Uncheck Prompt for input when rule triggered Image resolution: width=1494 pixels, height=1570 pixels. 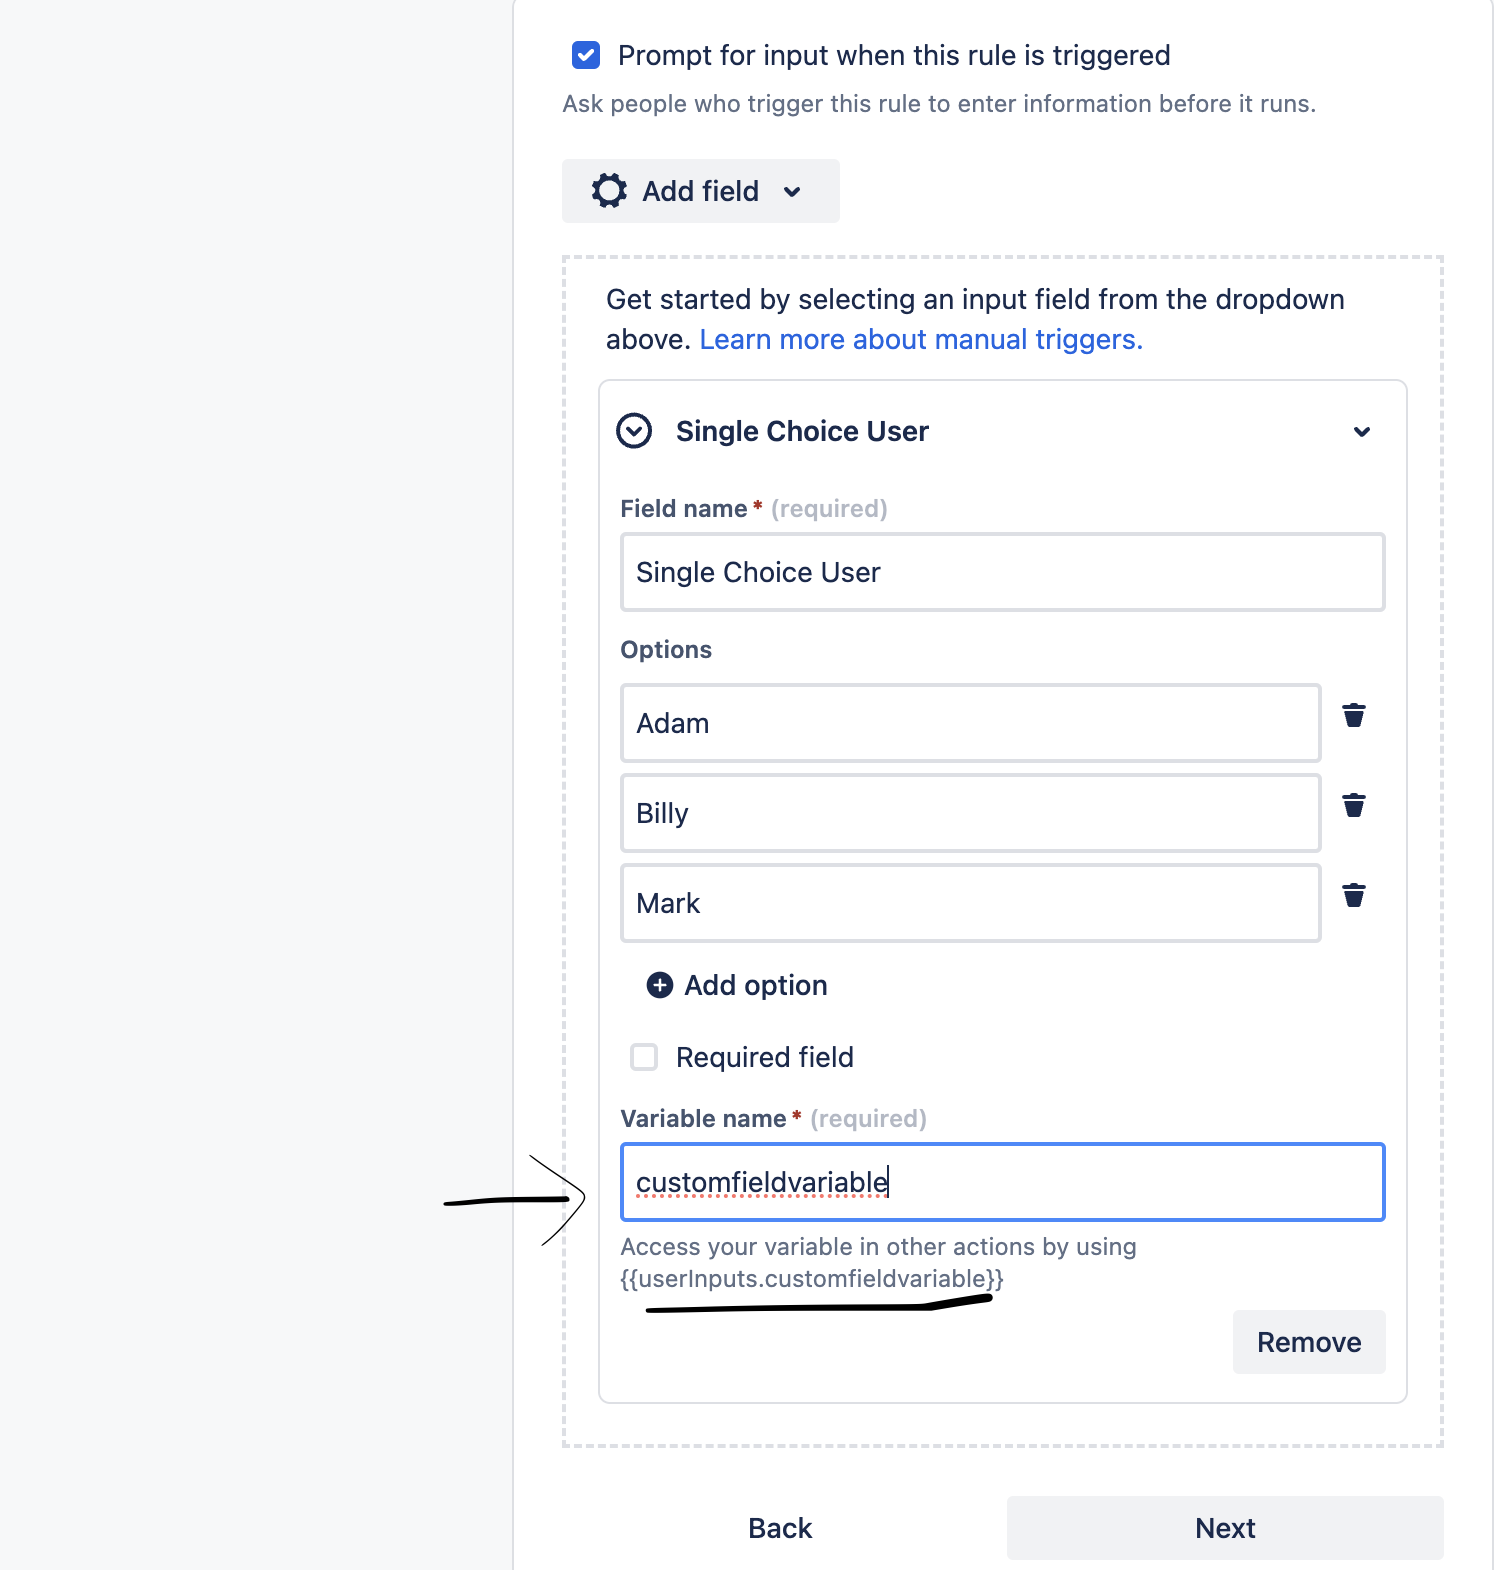pyautogui.click(x=586, y=55)
